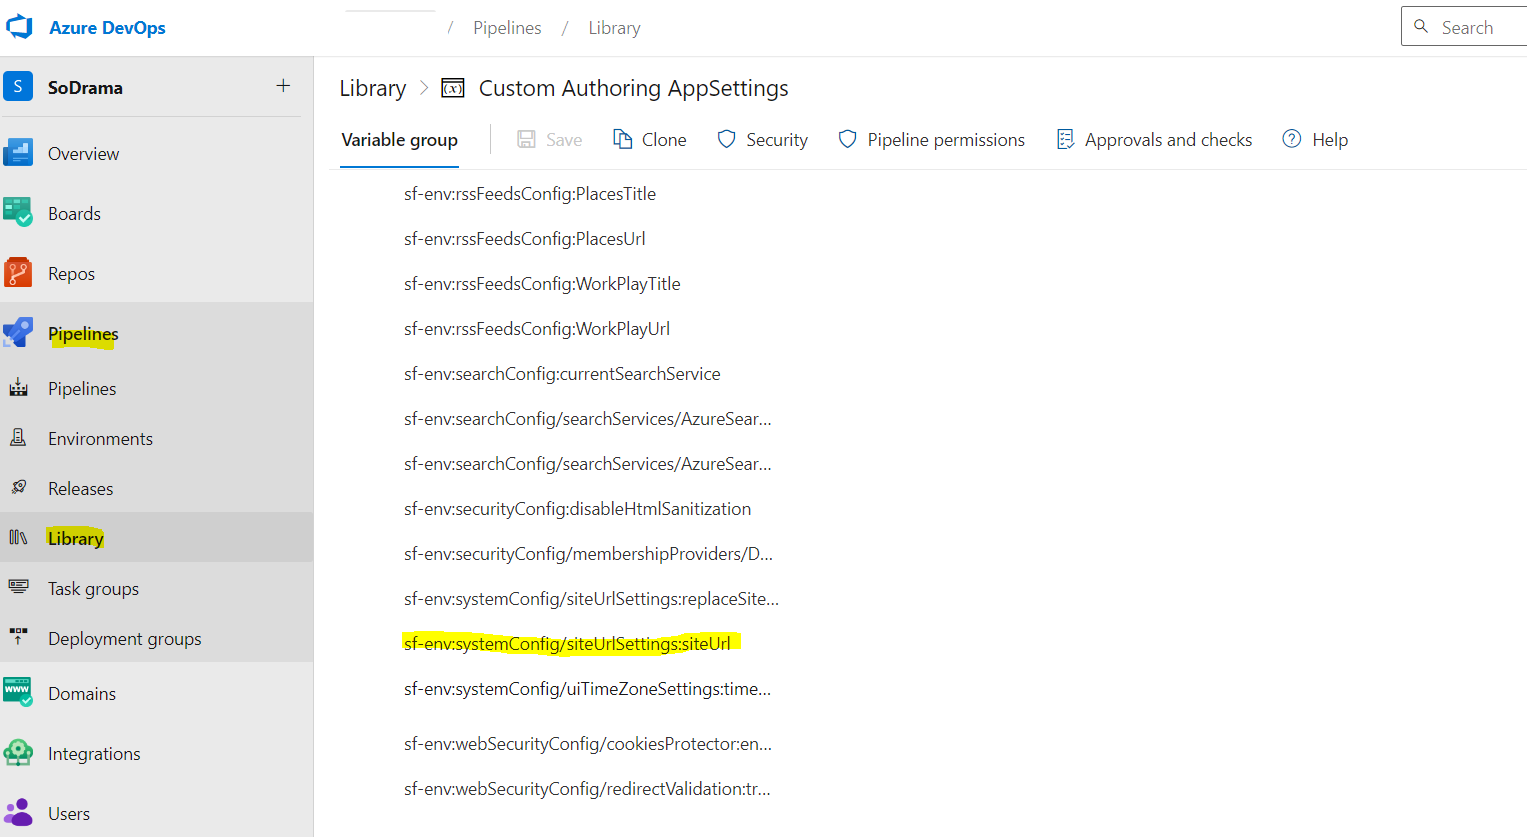Click Library in the top breadcrumb
Viewport: 1527px width, 837px height.
(x=614, y=28)
